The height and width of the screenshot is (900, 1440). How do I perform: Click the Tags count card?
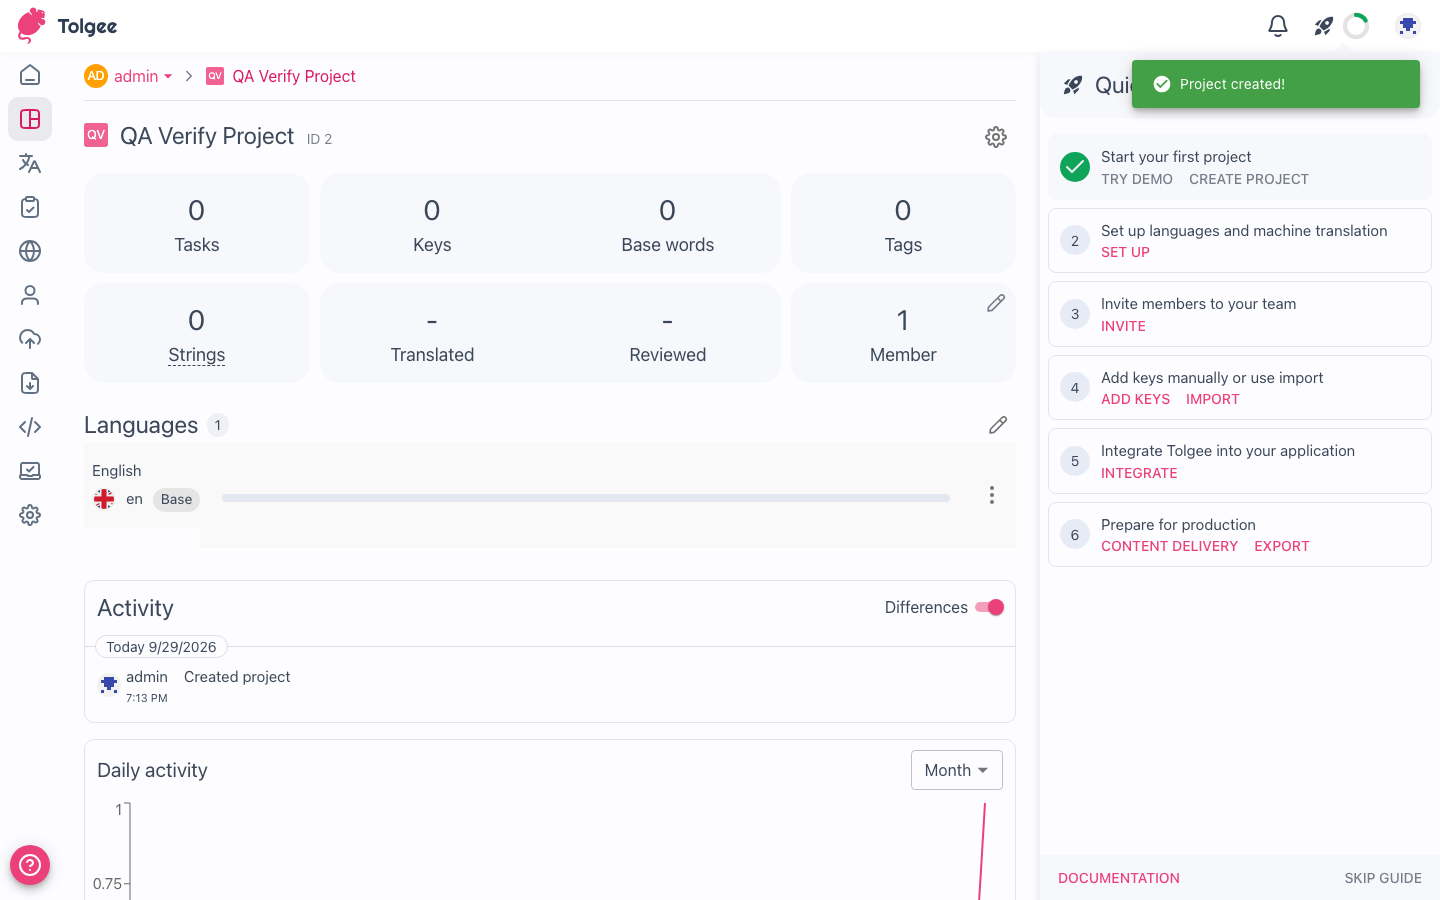(903, 223)
